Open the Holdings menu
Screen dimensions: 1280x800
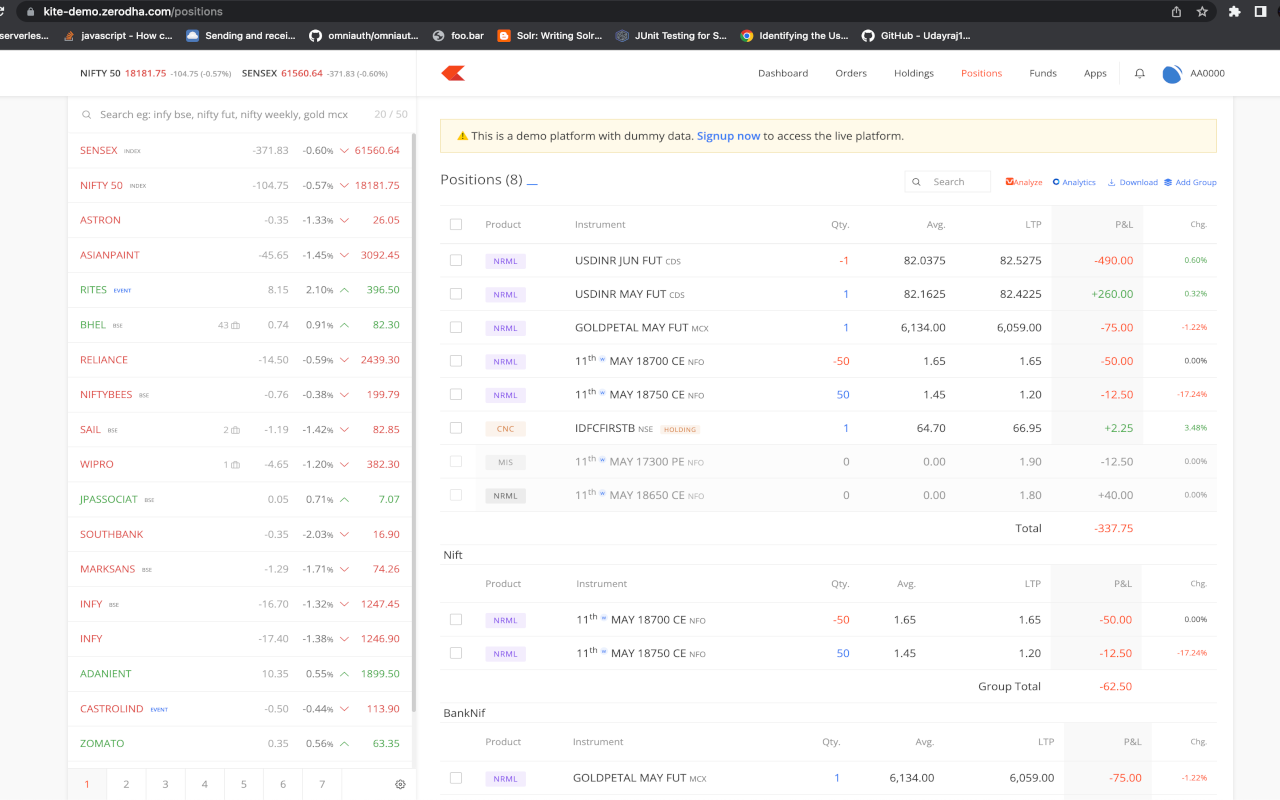[x=914, y=73]
